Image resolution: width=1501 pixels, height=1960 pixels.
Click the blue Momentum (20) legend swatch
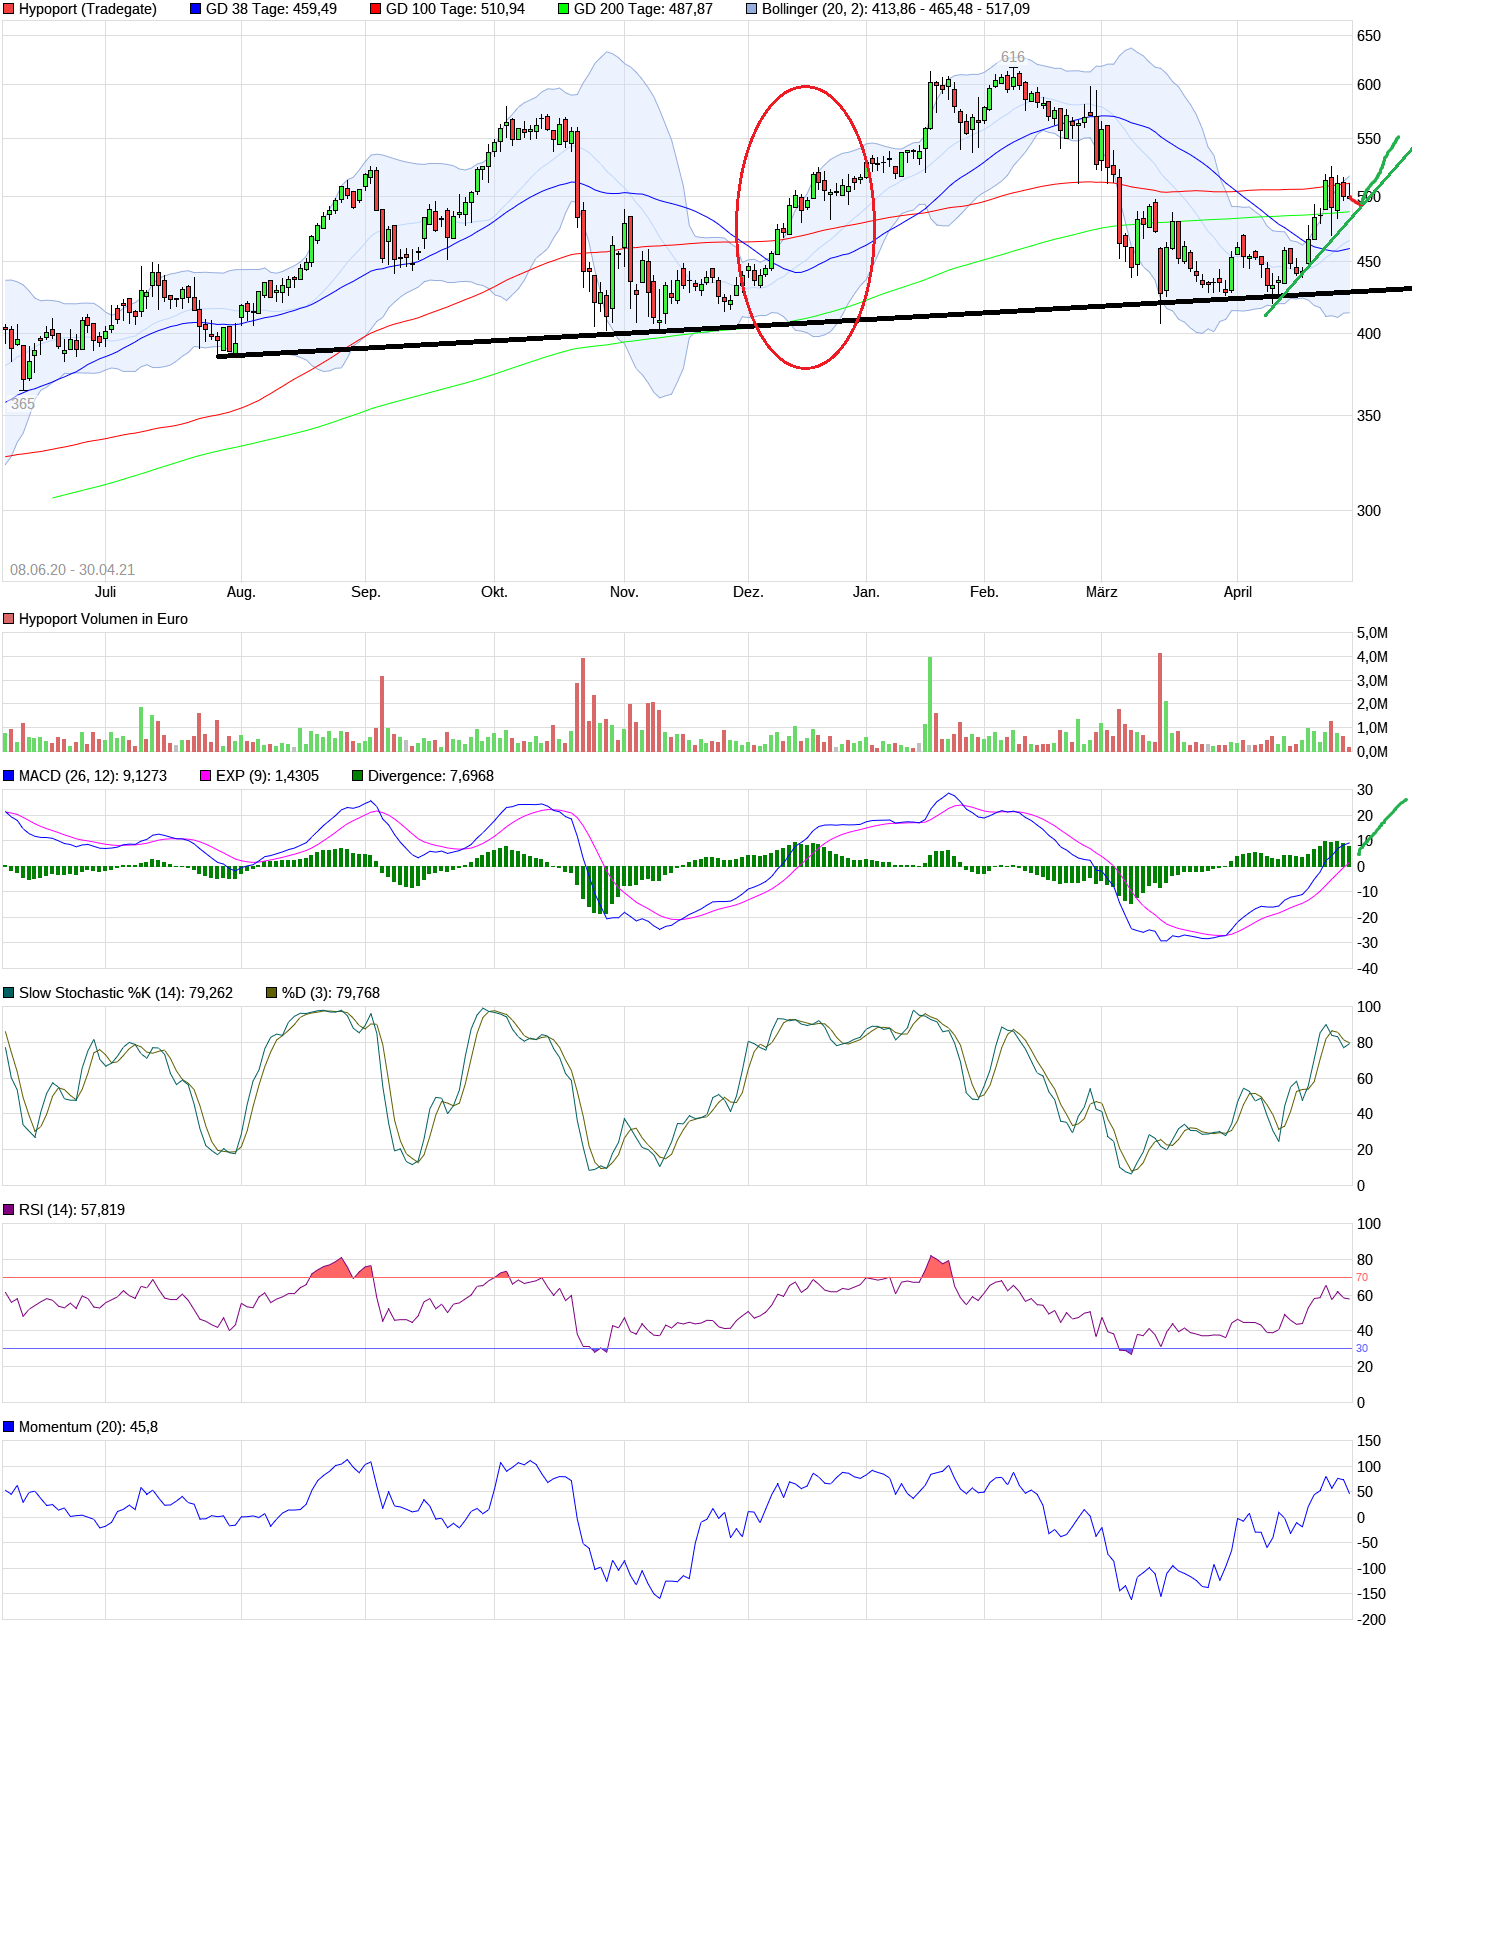[9, 1427]
